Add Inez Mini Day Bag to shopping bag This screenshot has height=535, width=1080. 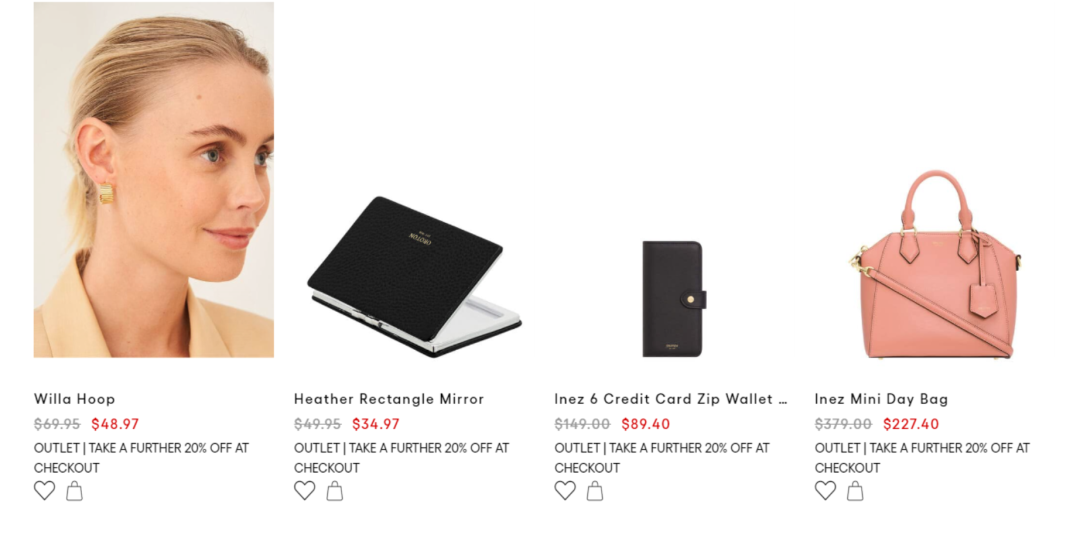pyautogui.click(x=855, y=491)
